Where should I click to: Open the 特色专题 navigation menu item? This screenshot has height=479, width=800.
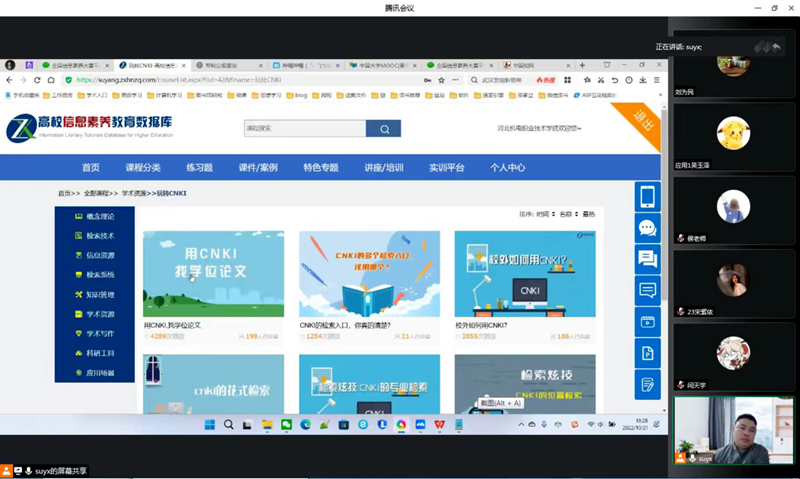coord(321,168)
